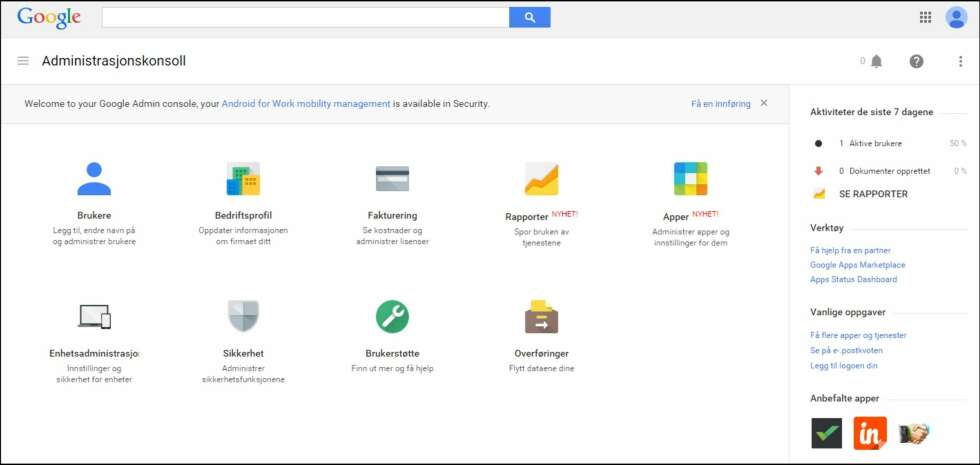Open the help question mark icon
Image resolution: width=980 pixels, height=465 pixels.
pyautogui.click(x=916, y=61)
